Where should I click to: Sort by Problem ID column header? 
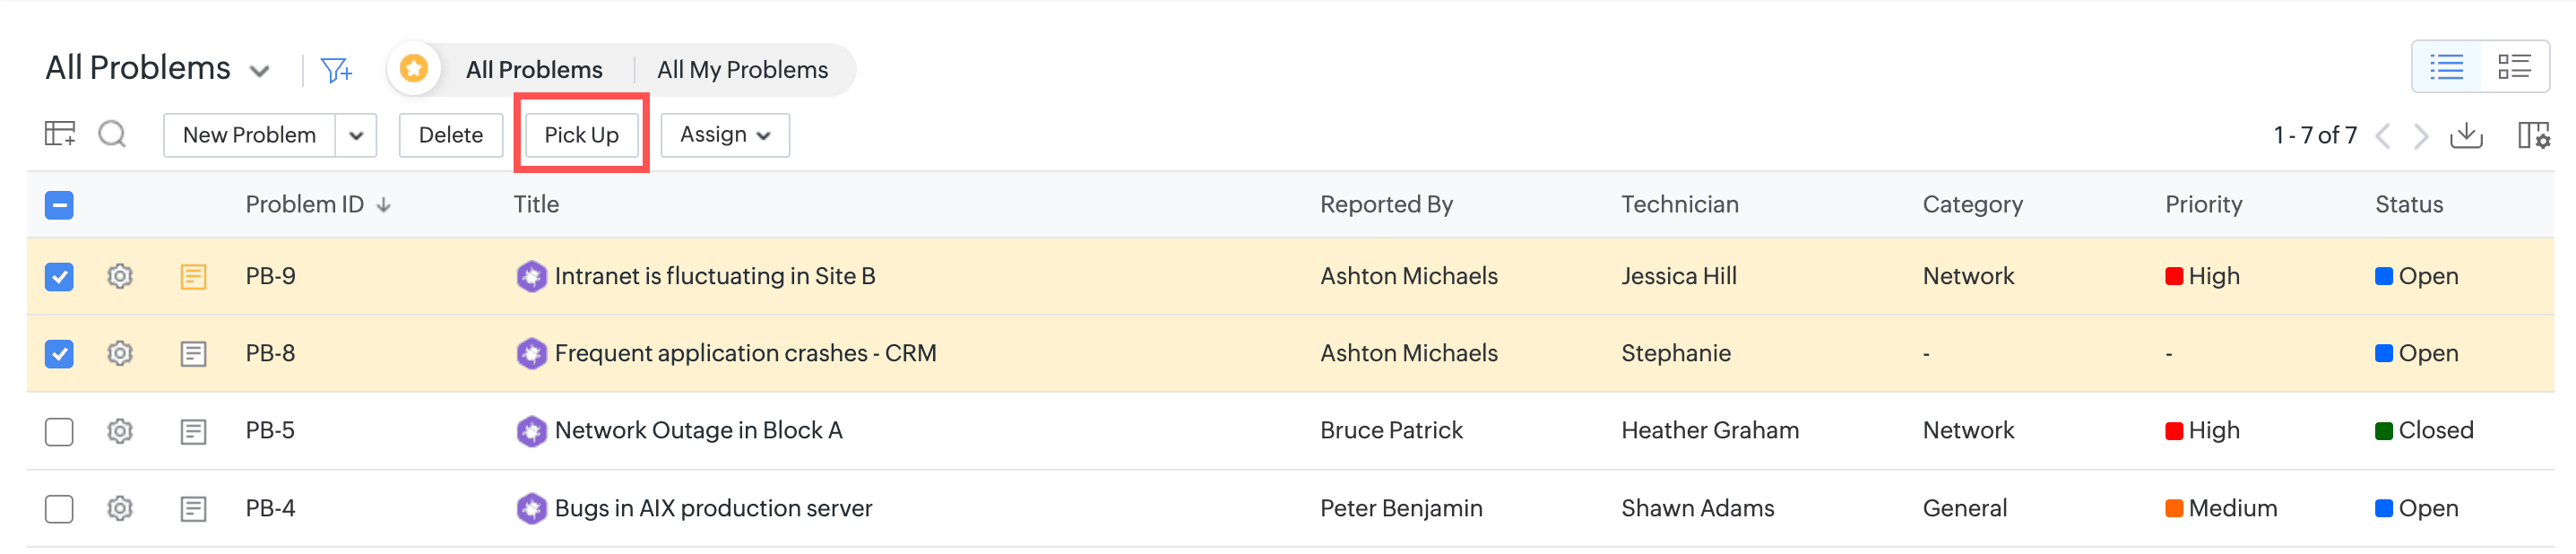point(305,205)
